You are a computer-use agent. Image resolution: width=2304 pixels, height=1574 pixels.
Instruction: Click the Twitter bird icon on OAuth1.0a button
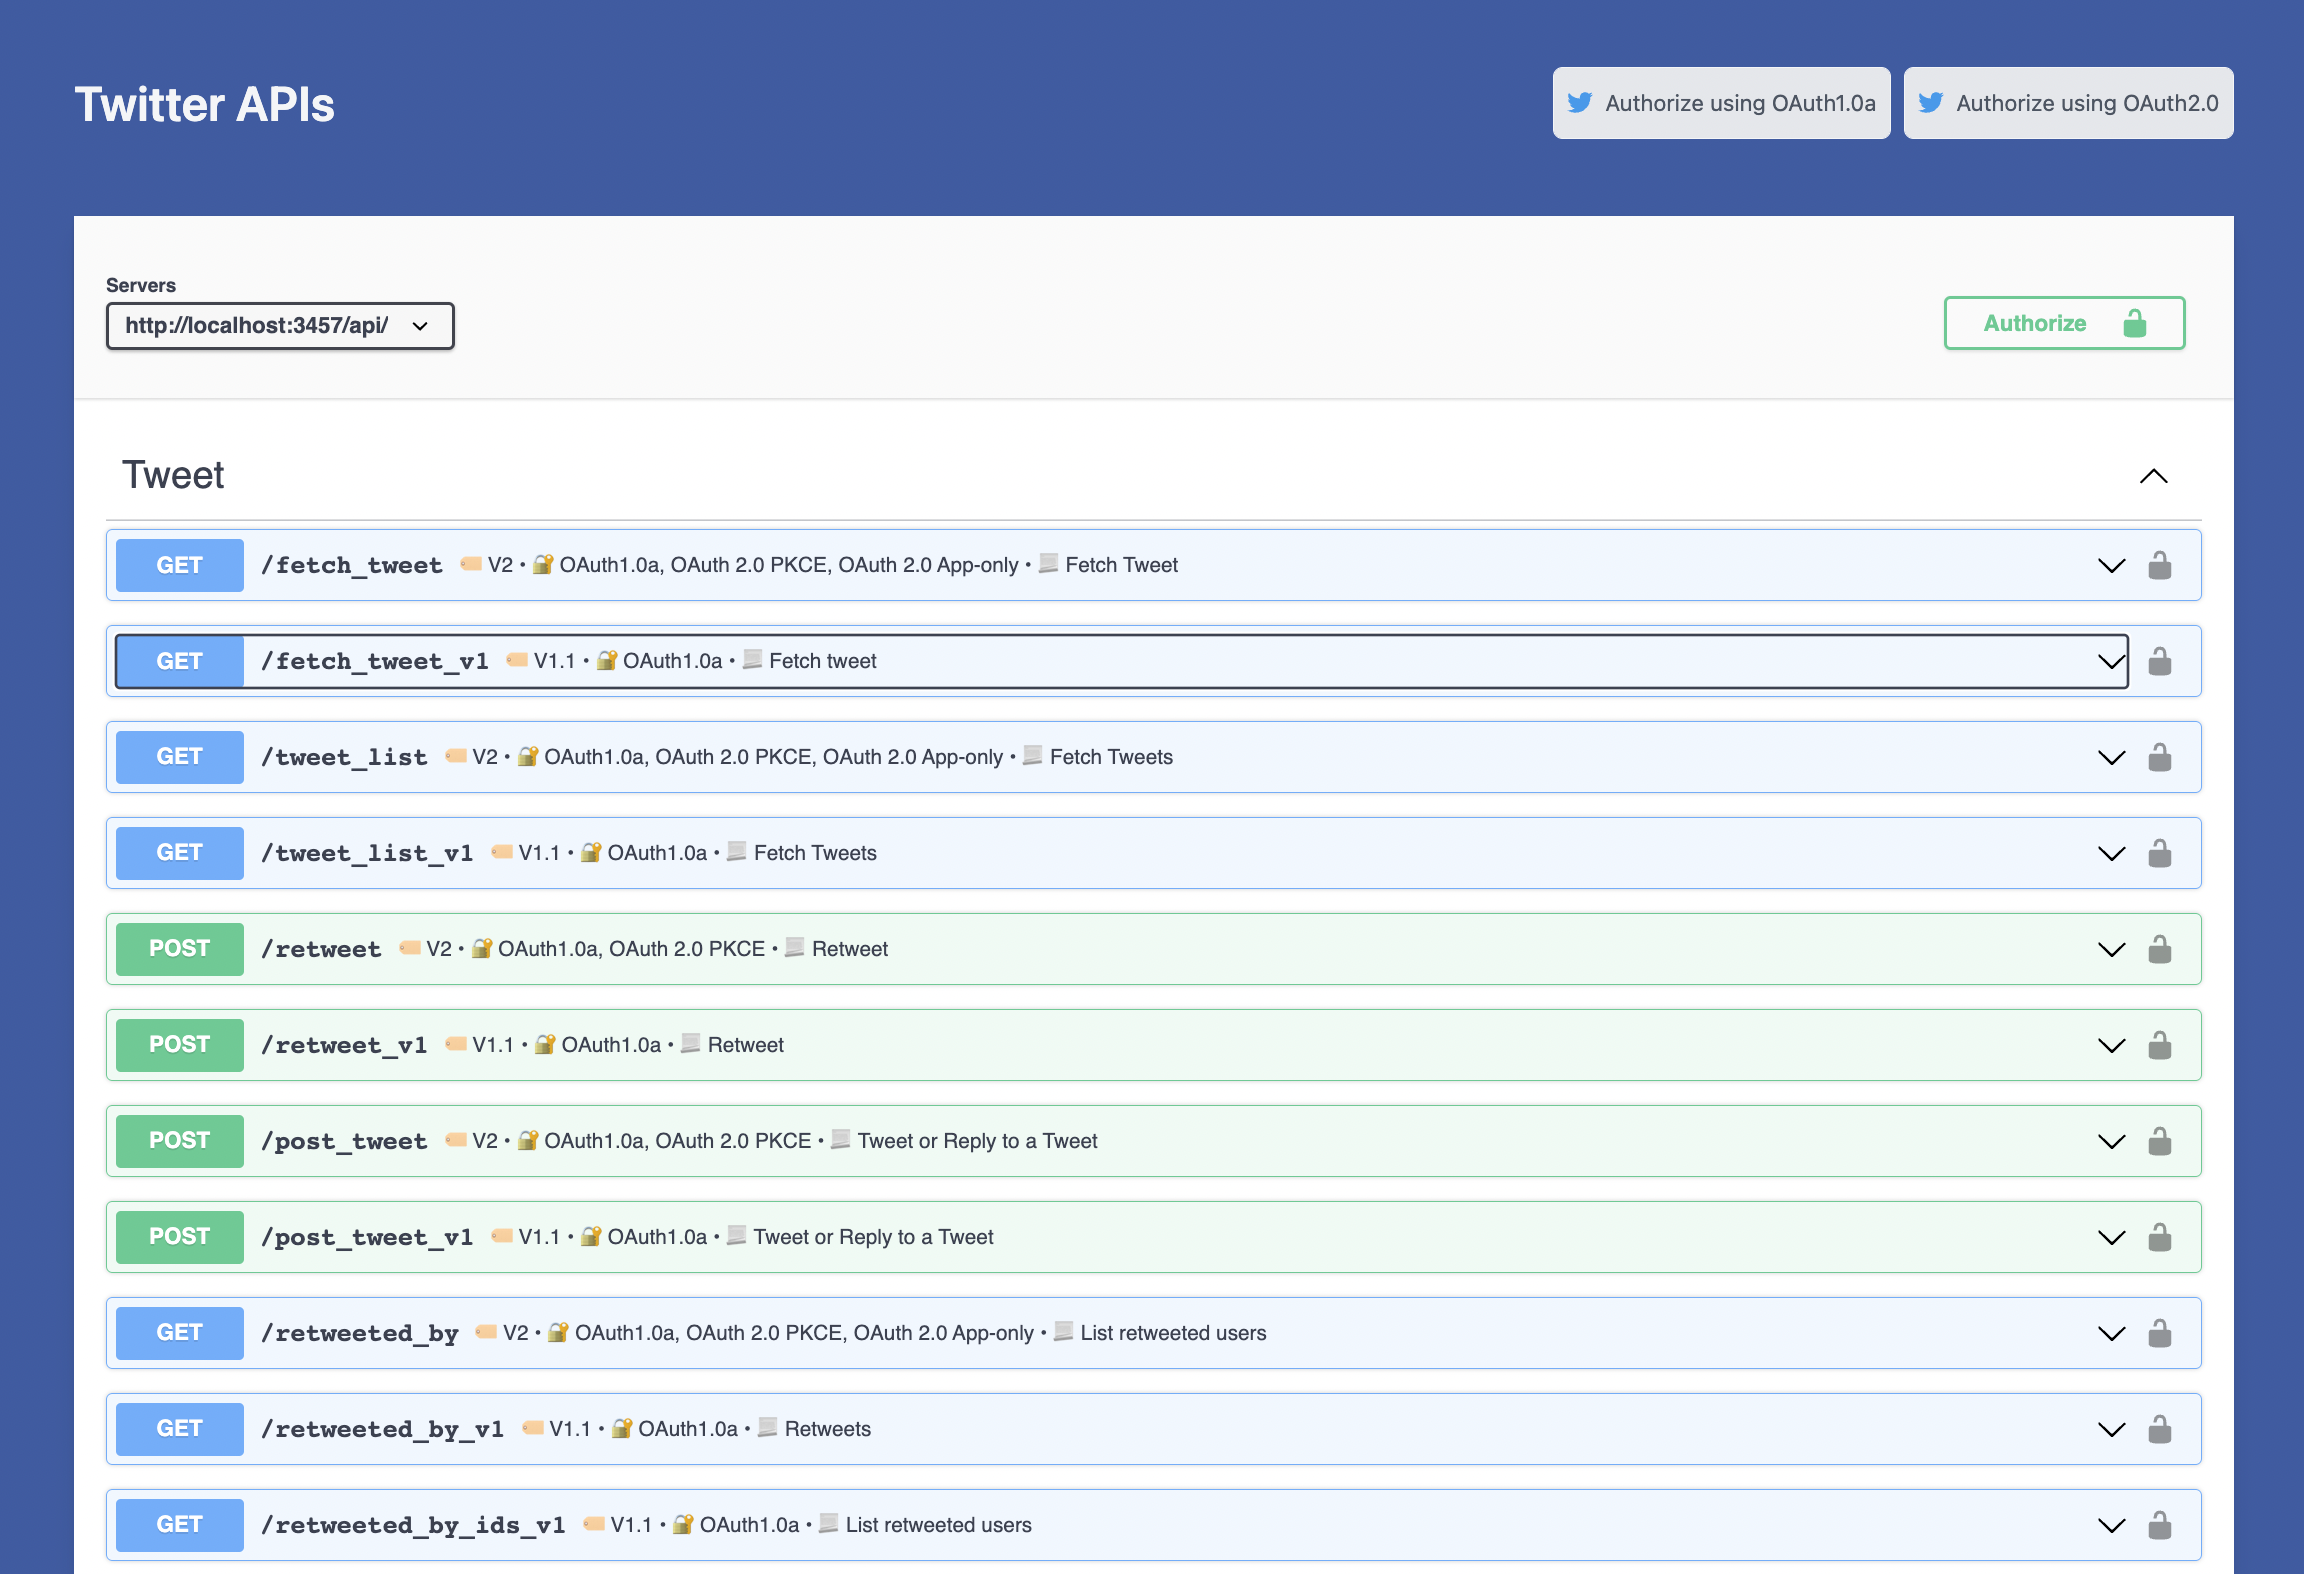tap(1581, 102)
